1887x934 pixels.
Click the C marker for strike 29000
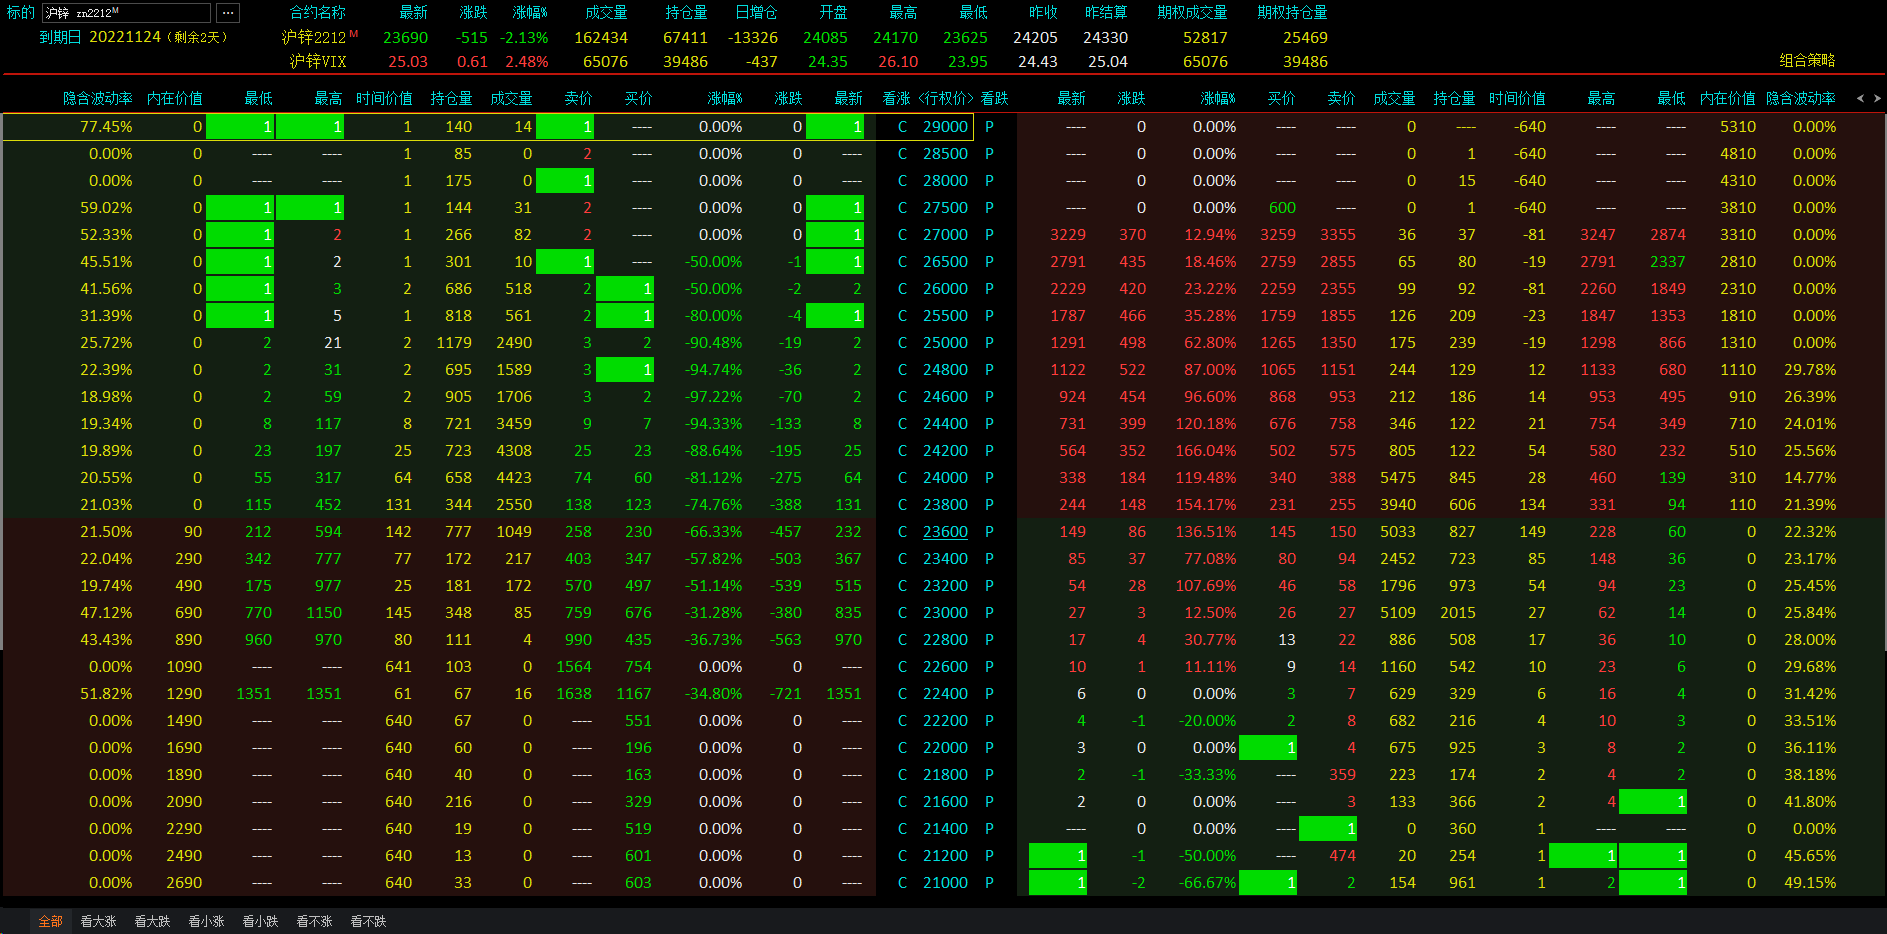point(902,127)
